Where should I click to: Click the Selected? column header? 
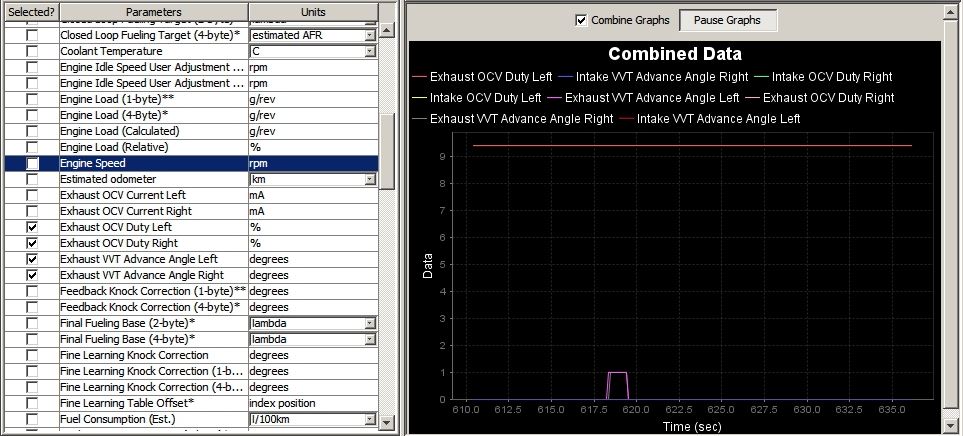[29, 10]
